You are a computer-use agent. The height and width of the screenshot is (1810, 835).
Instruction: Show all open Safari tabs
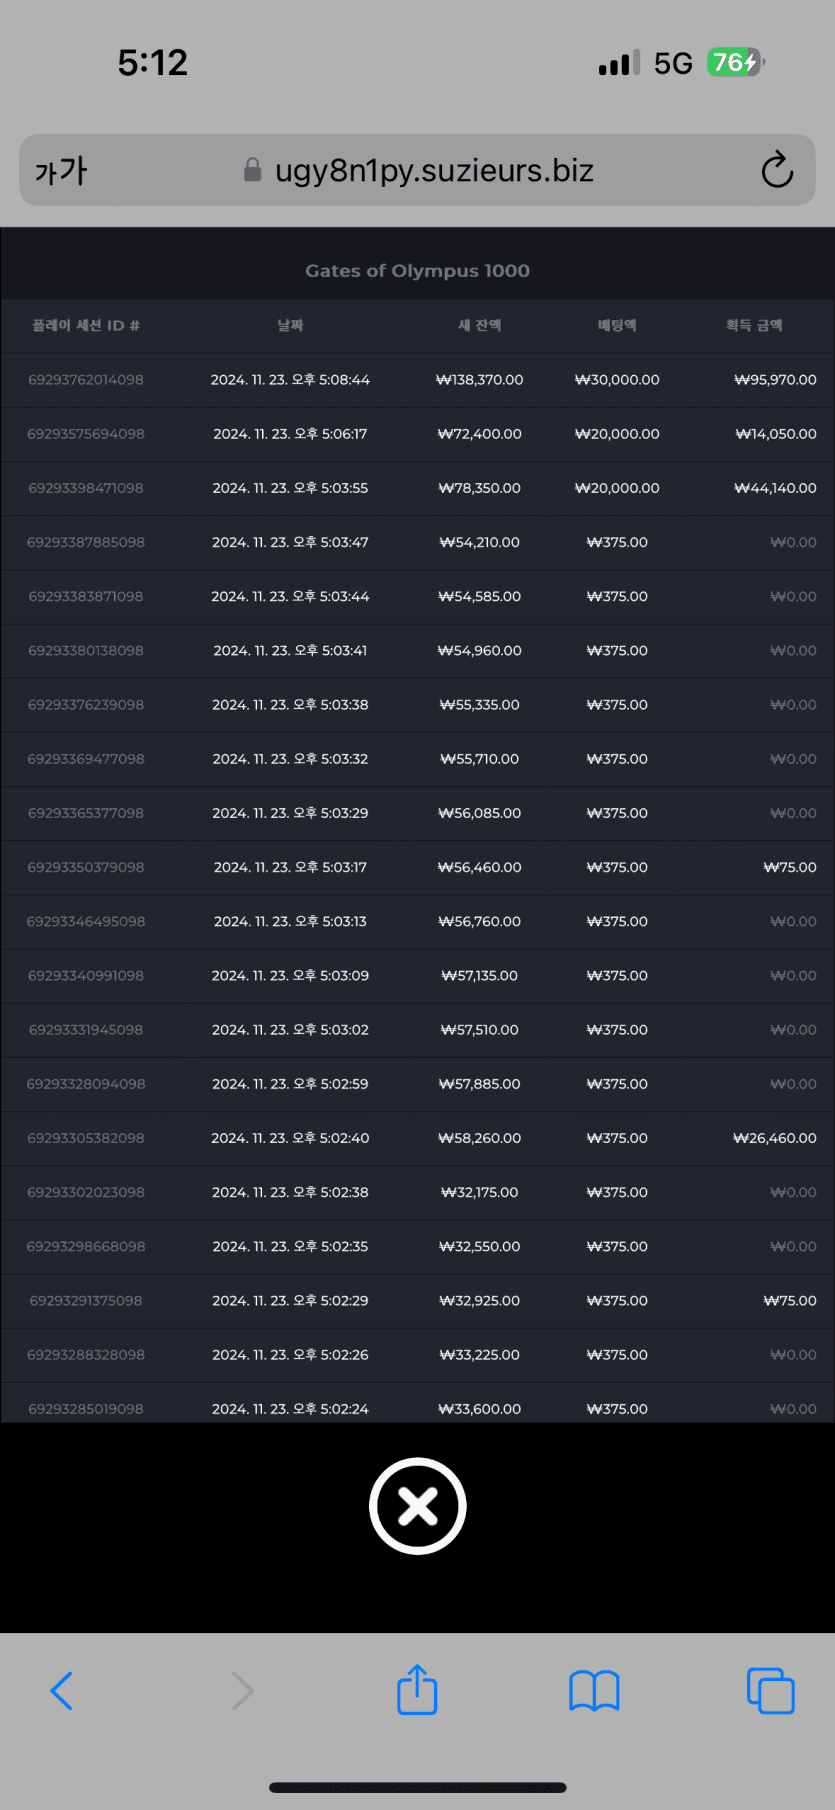tap(770, 1691)
